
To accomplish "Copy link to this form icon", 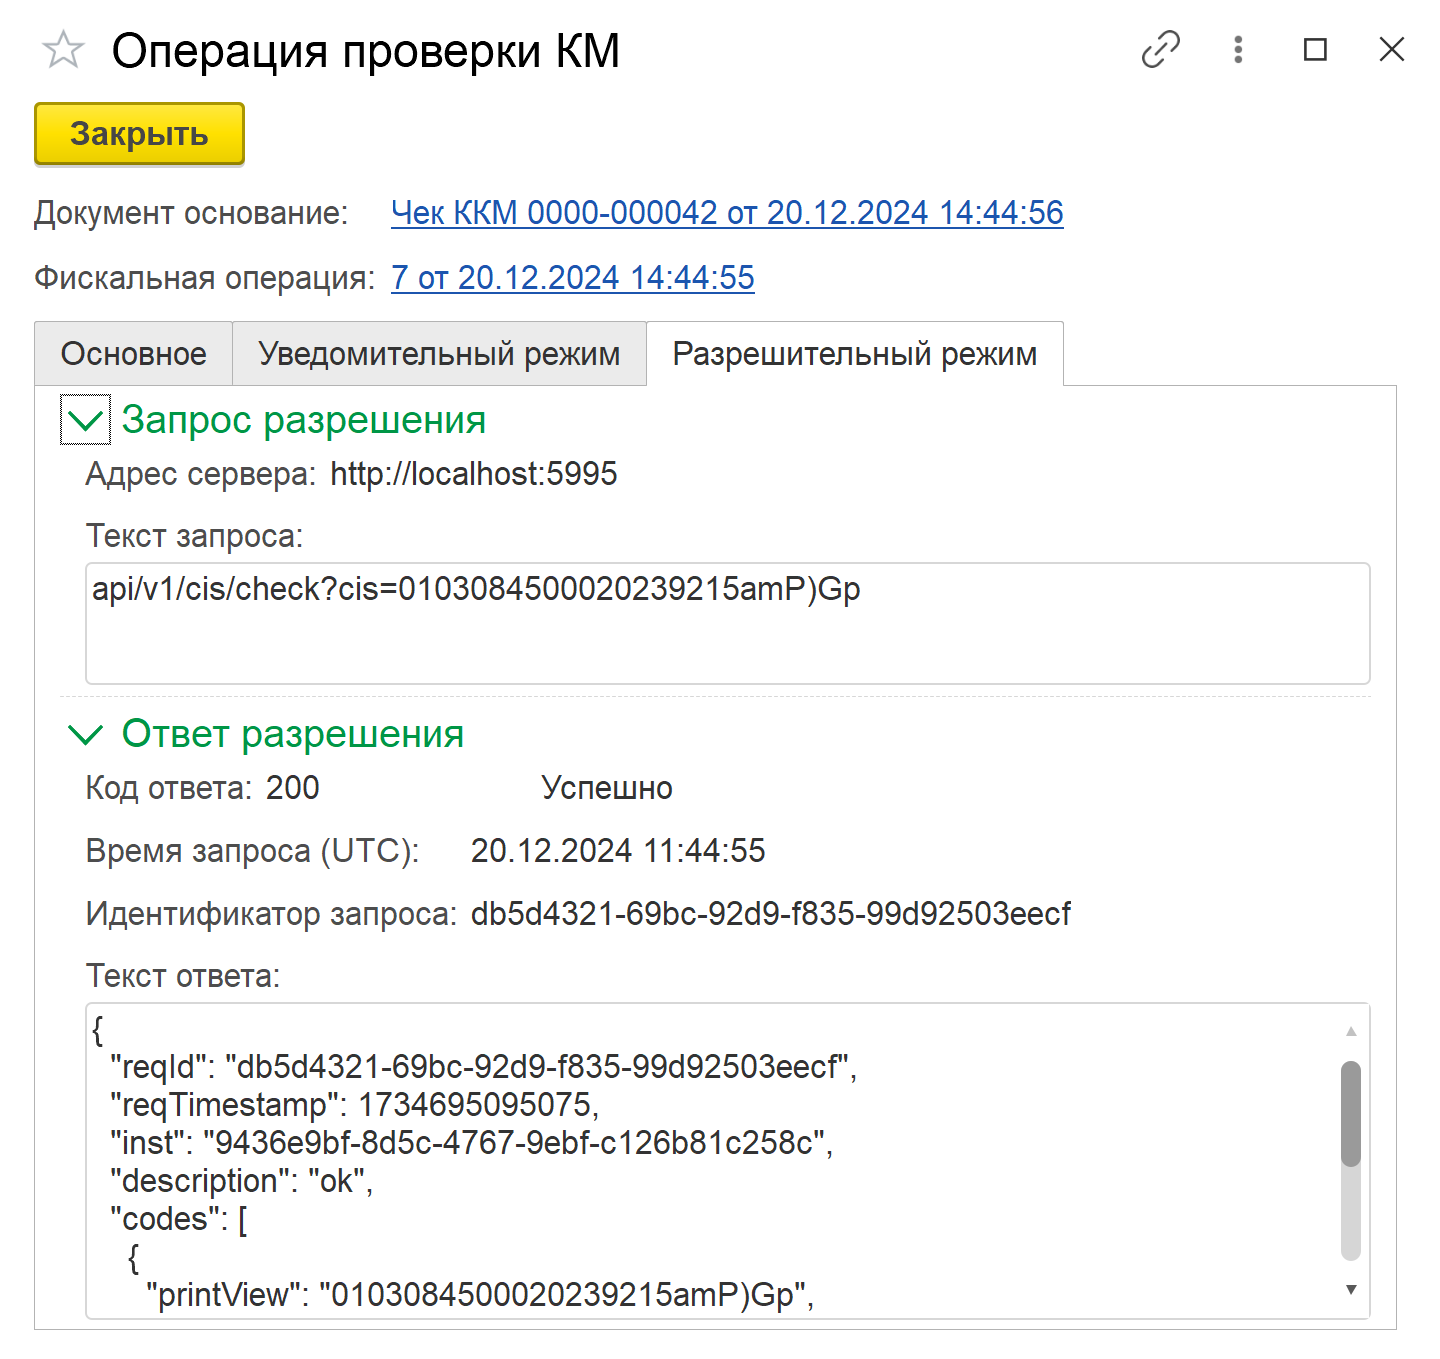I will pyautogui.click(x=1161, y=49).
